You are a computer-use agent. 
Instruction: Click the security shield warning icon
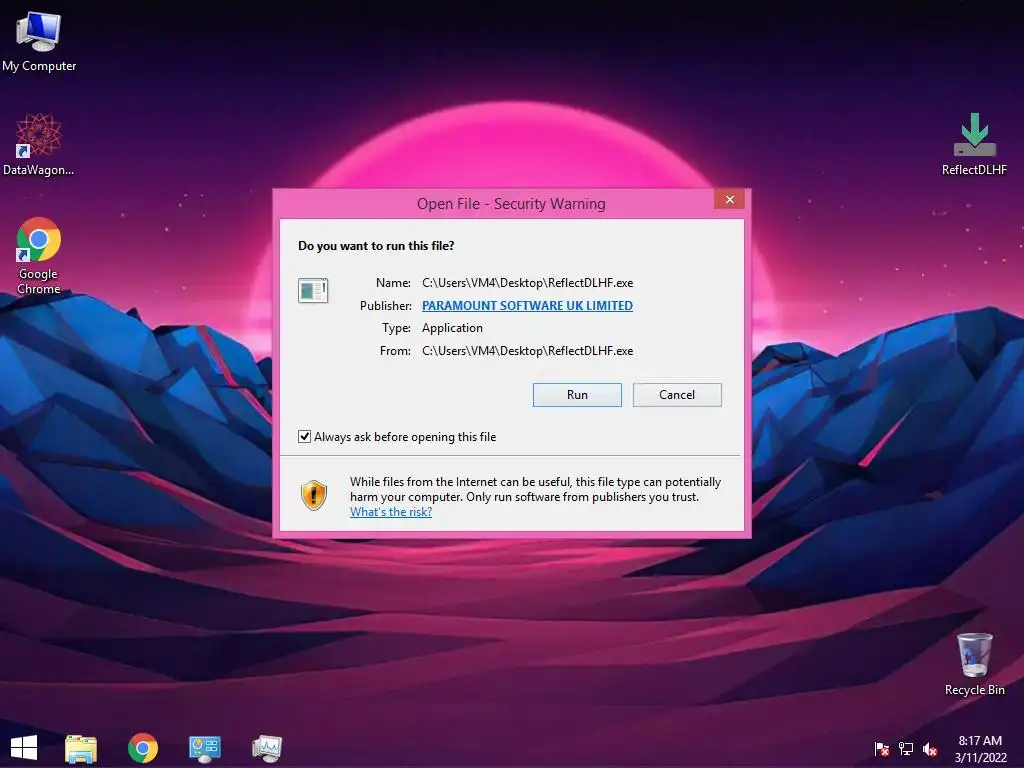coord(313,496)
